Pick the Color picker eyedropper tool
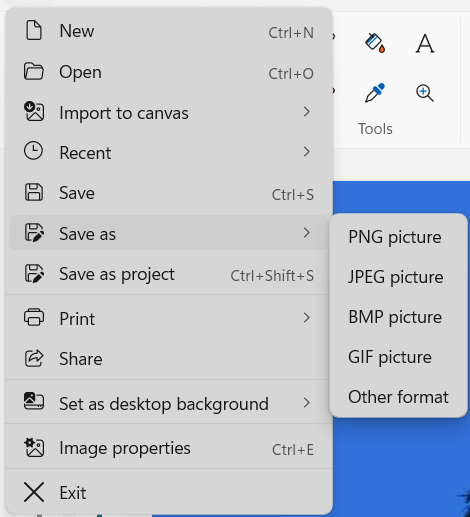Image resolution: width=470 pixels, height=517 pixels. click(x=375, y=93)
